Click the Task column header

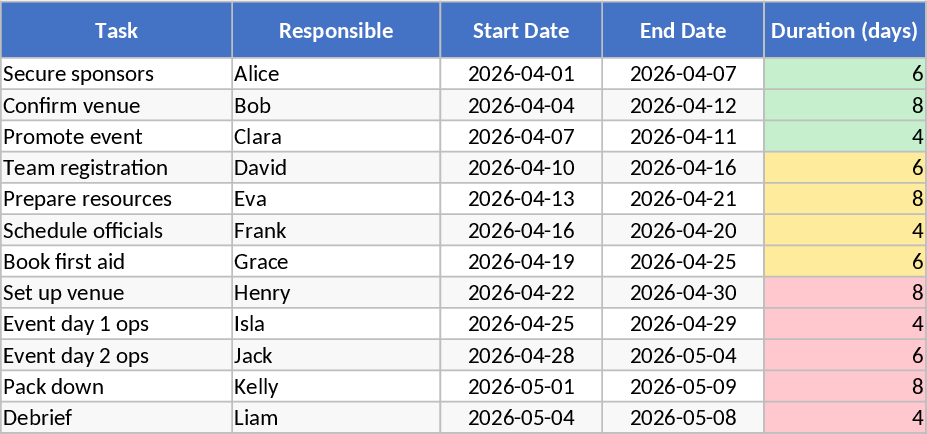[x=116, y=30]
